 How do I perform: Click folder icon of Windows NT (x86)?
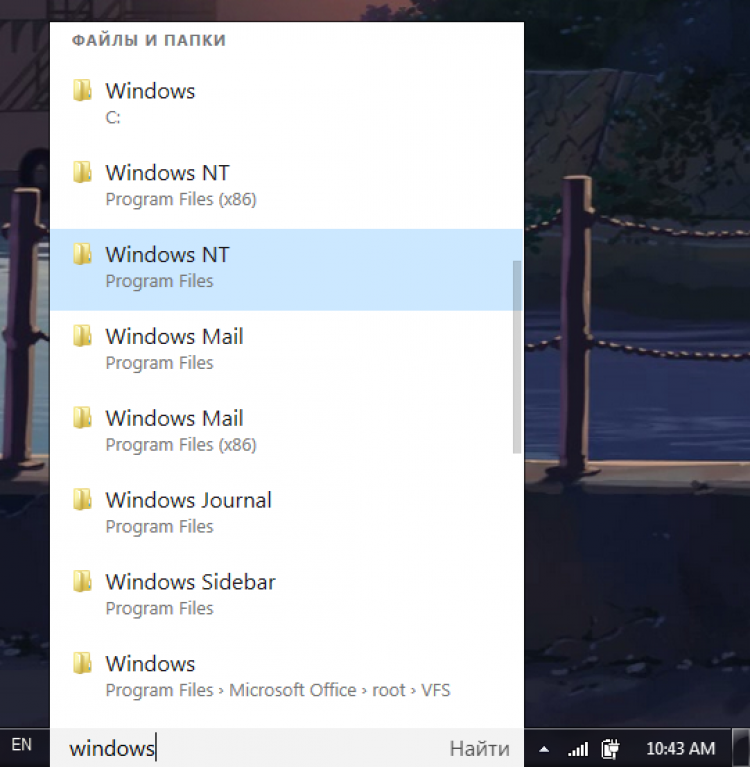[x=82, y=172]
